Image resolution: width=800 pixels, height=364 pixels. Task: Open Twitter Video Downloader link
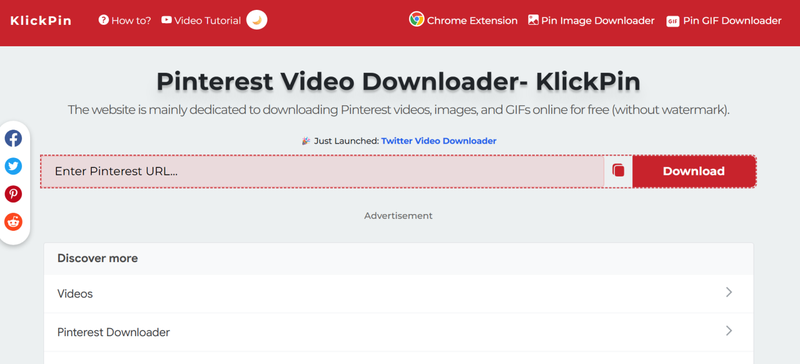(439, 141)
